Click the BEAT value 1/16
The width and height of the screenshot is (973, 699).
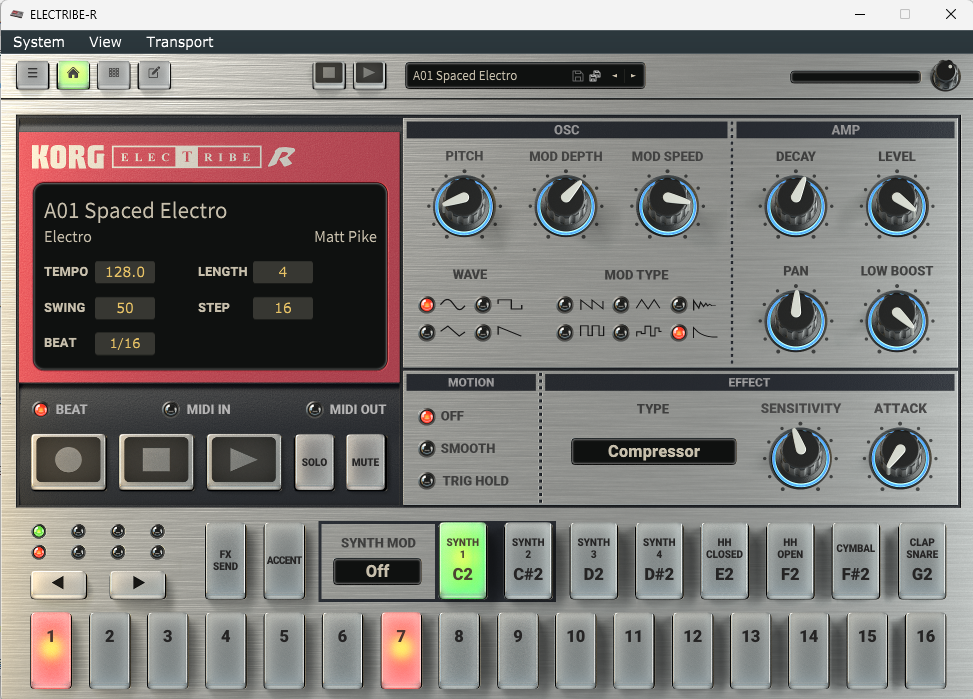[125, 343]
